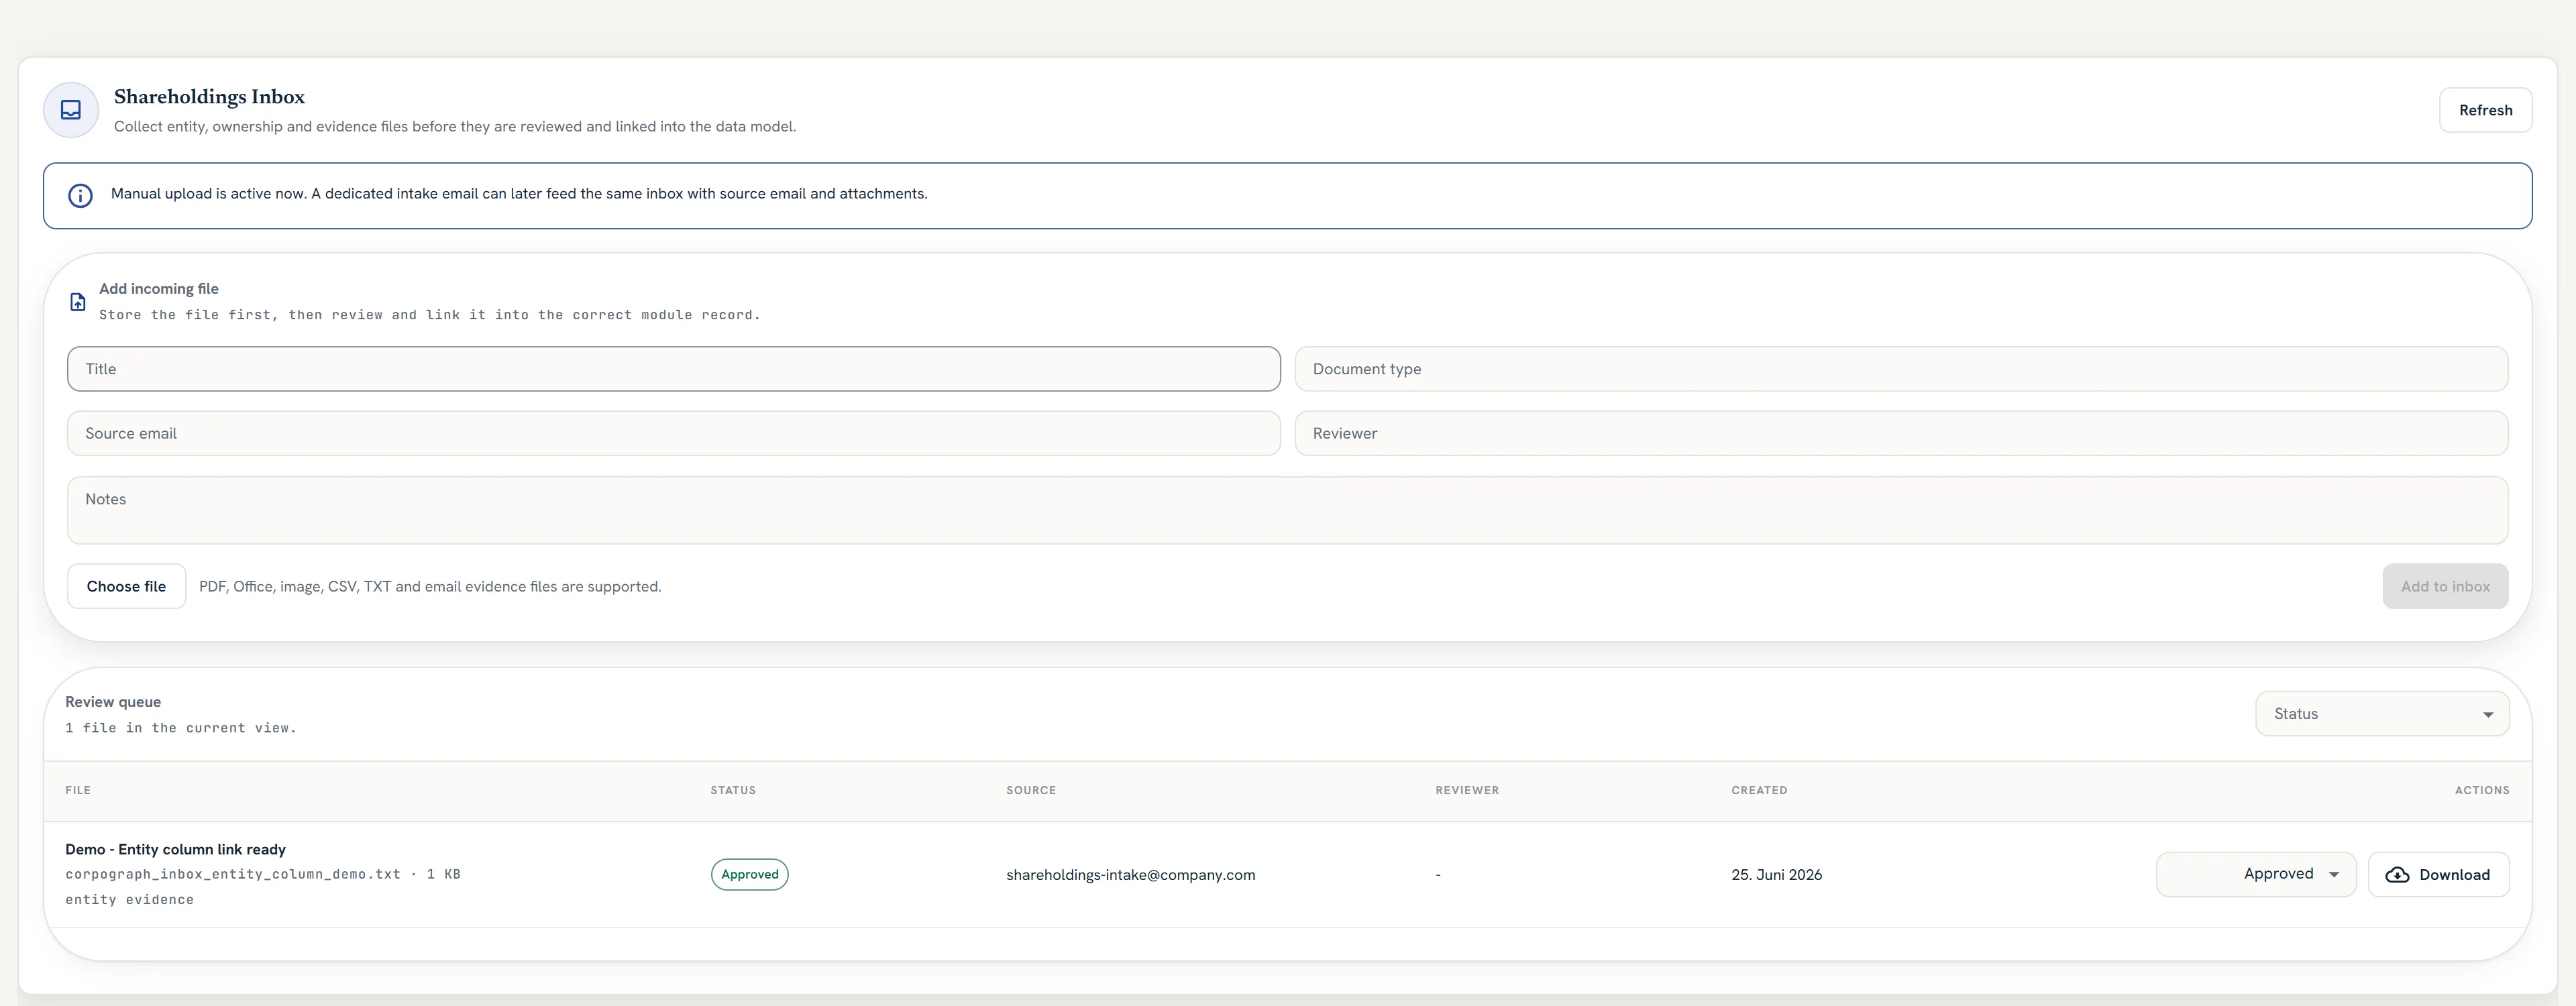Click the Choose file button
Viewport: 2576px width, 1006px height.
(126, 586)
